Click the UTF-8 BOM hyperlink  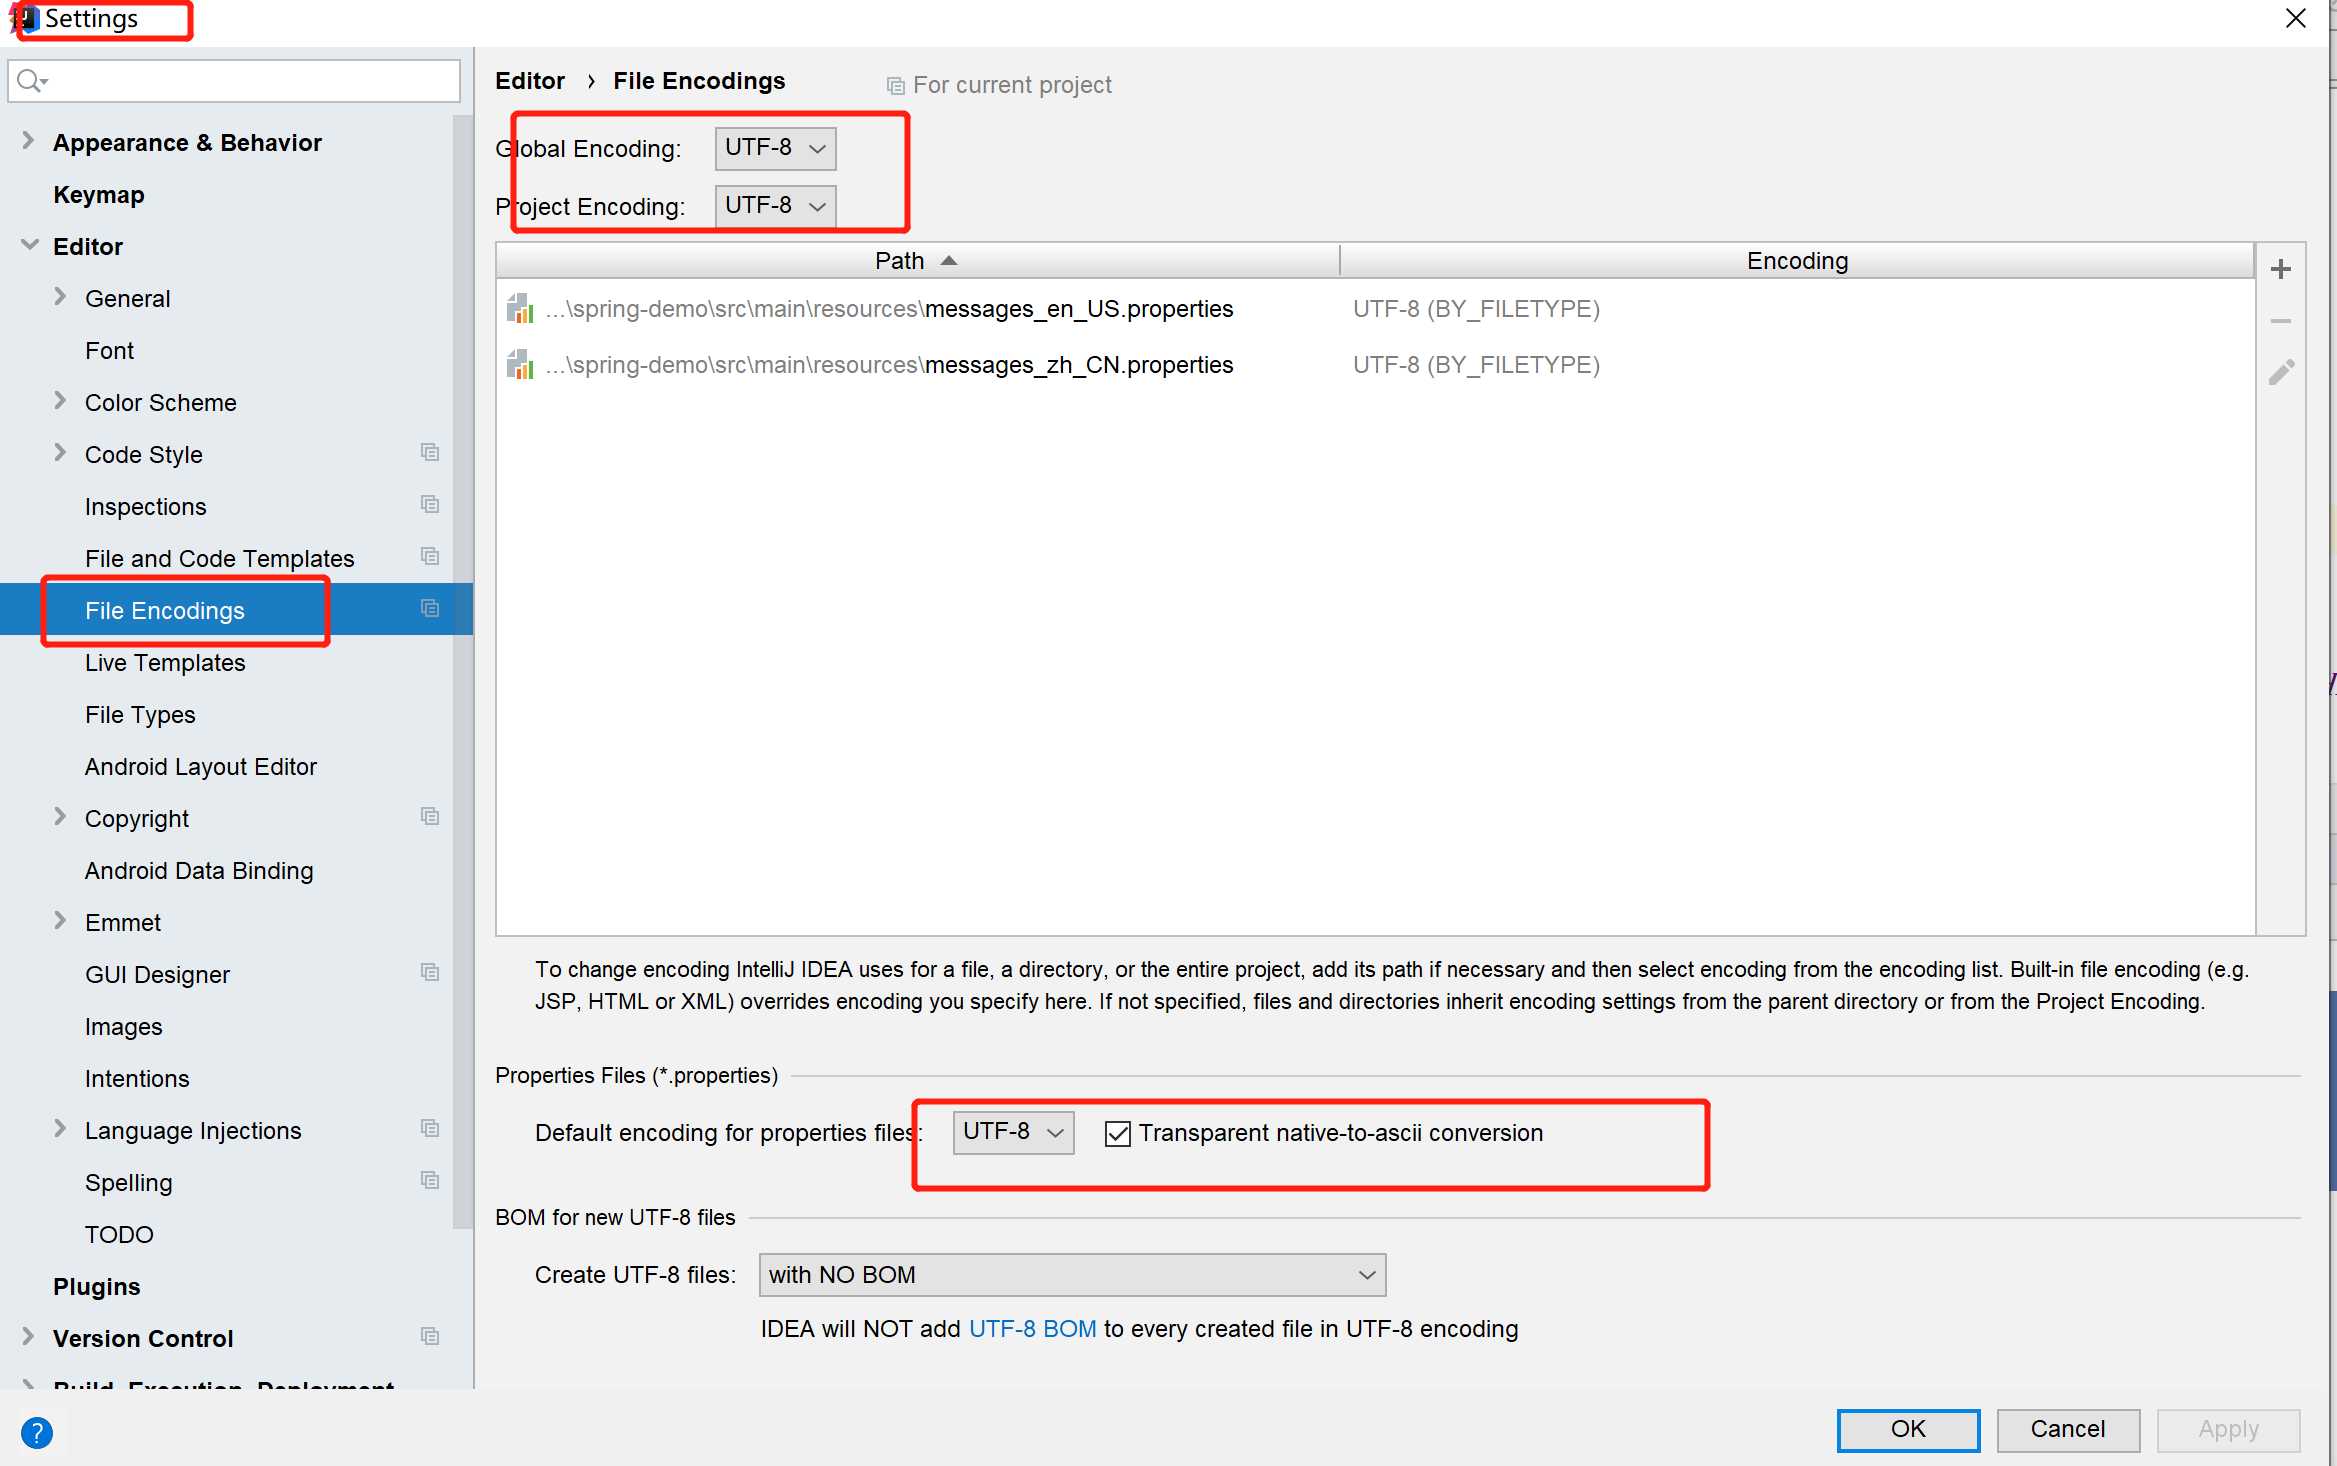(1030, 1329)
